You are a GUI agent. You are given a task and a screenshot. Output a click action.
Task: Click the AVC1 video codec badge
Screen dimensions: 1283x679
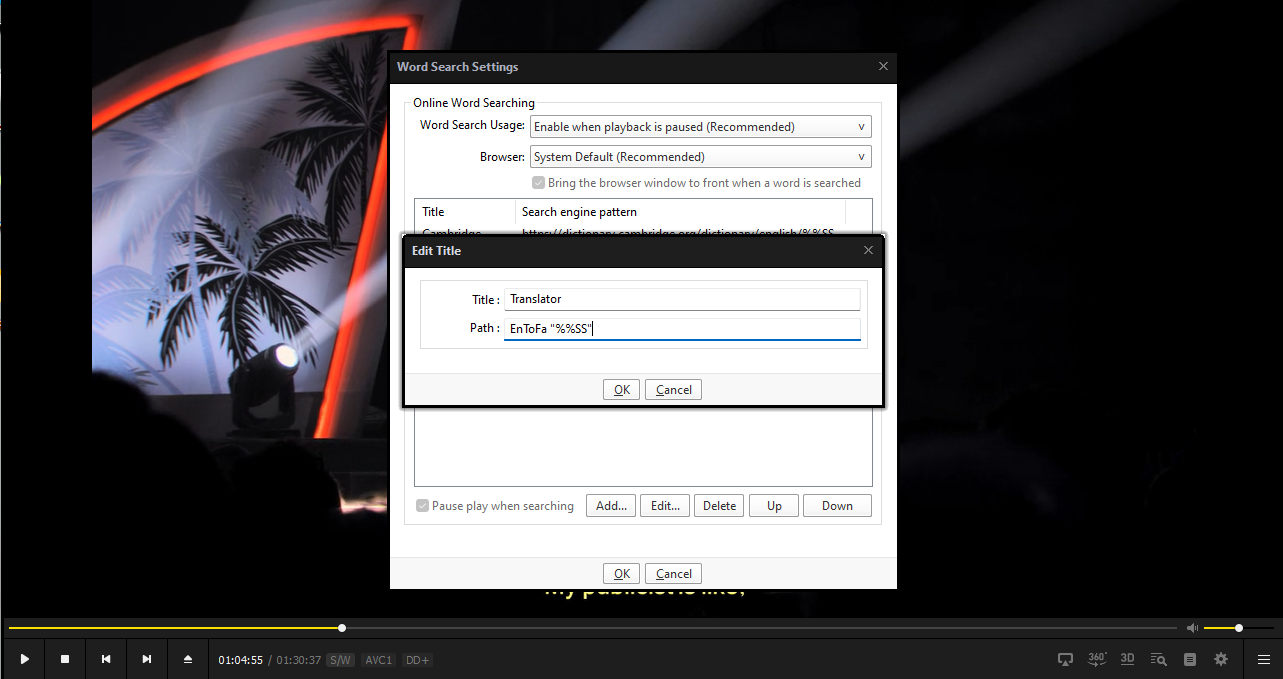pos(379,660)
